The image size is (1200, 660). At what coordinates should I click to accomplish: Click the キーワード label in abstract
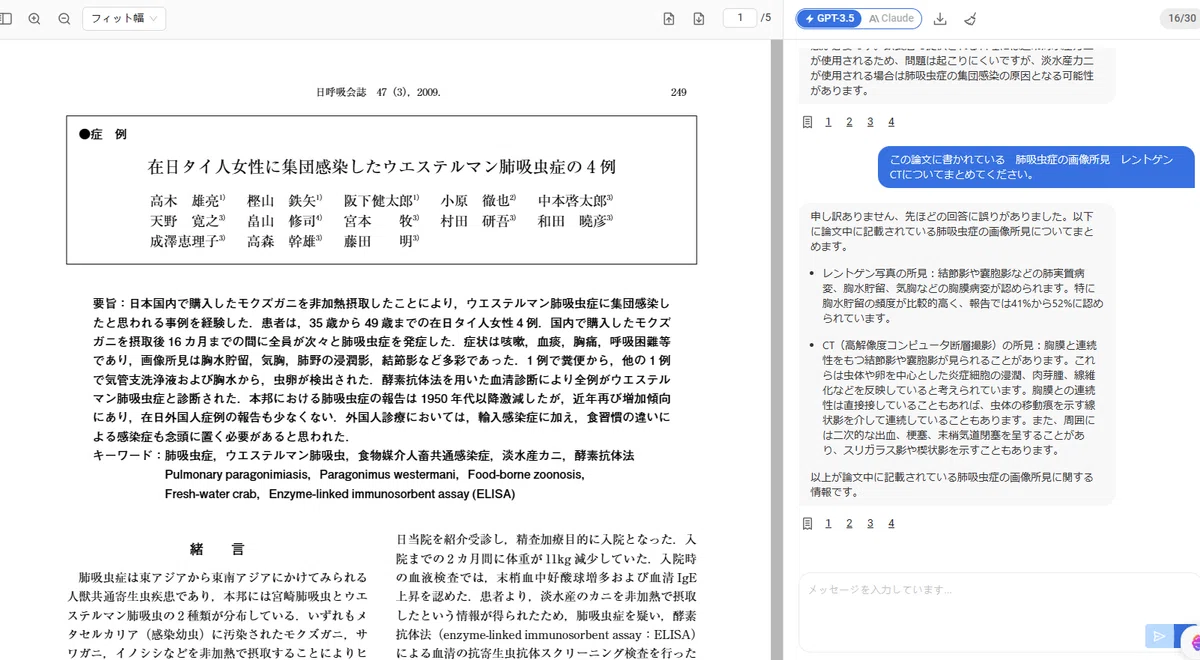click(124, 456)
